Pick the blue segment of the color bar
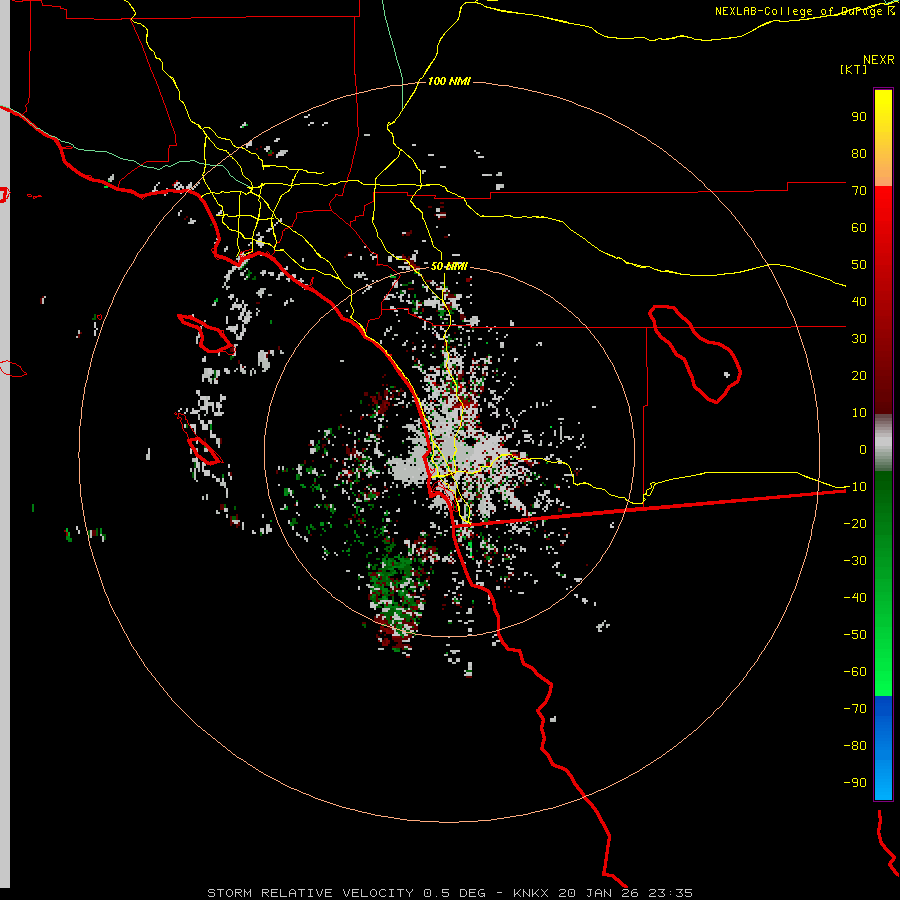The height and width of the screenshot is (900, 900). pyautogui.click(x=883, y=748)
